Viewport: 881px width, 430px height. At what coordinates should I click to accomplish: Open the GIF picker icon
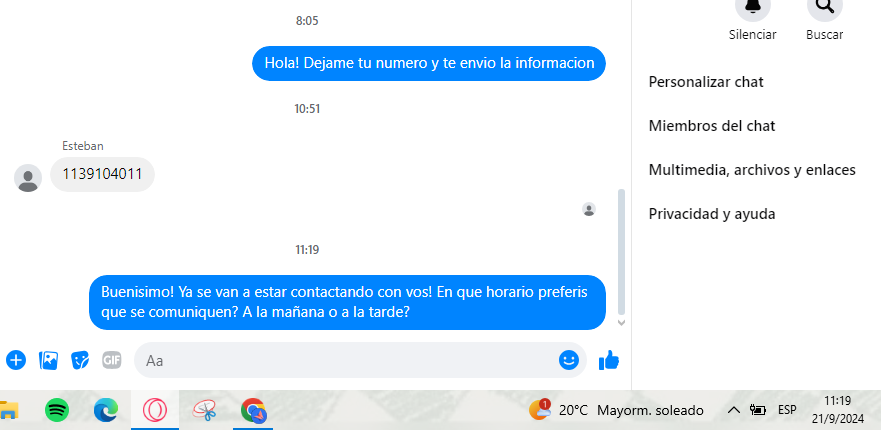click(112, 360)
